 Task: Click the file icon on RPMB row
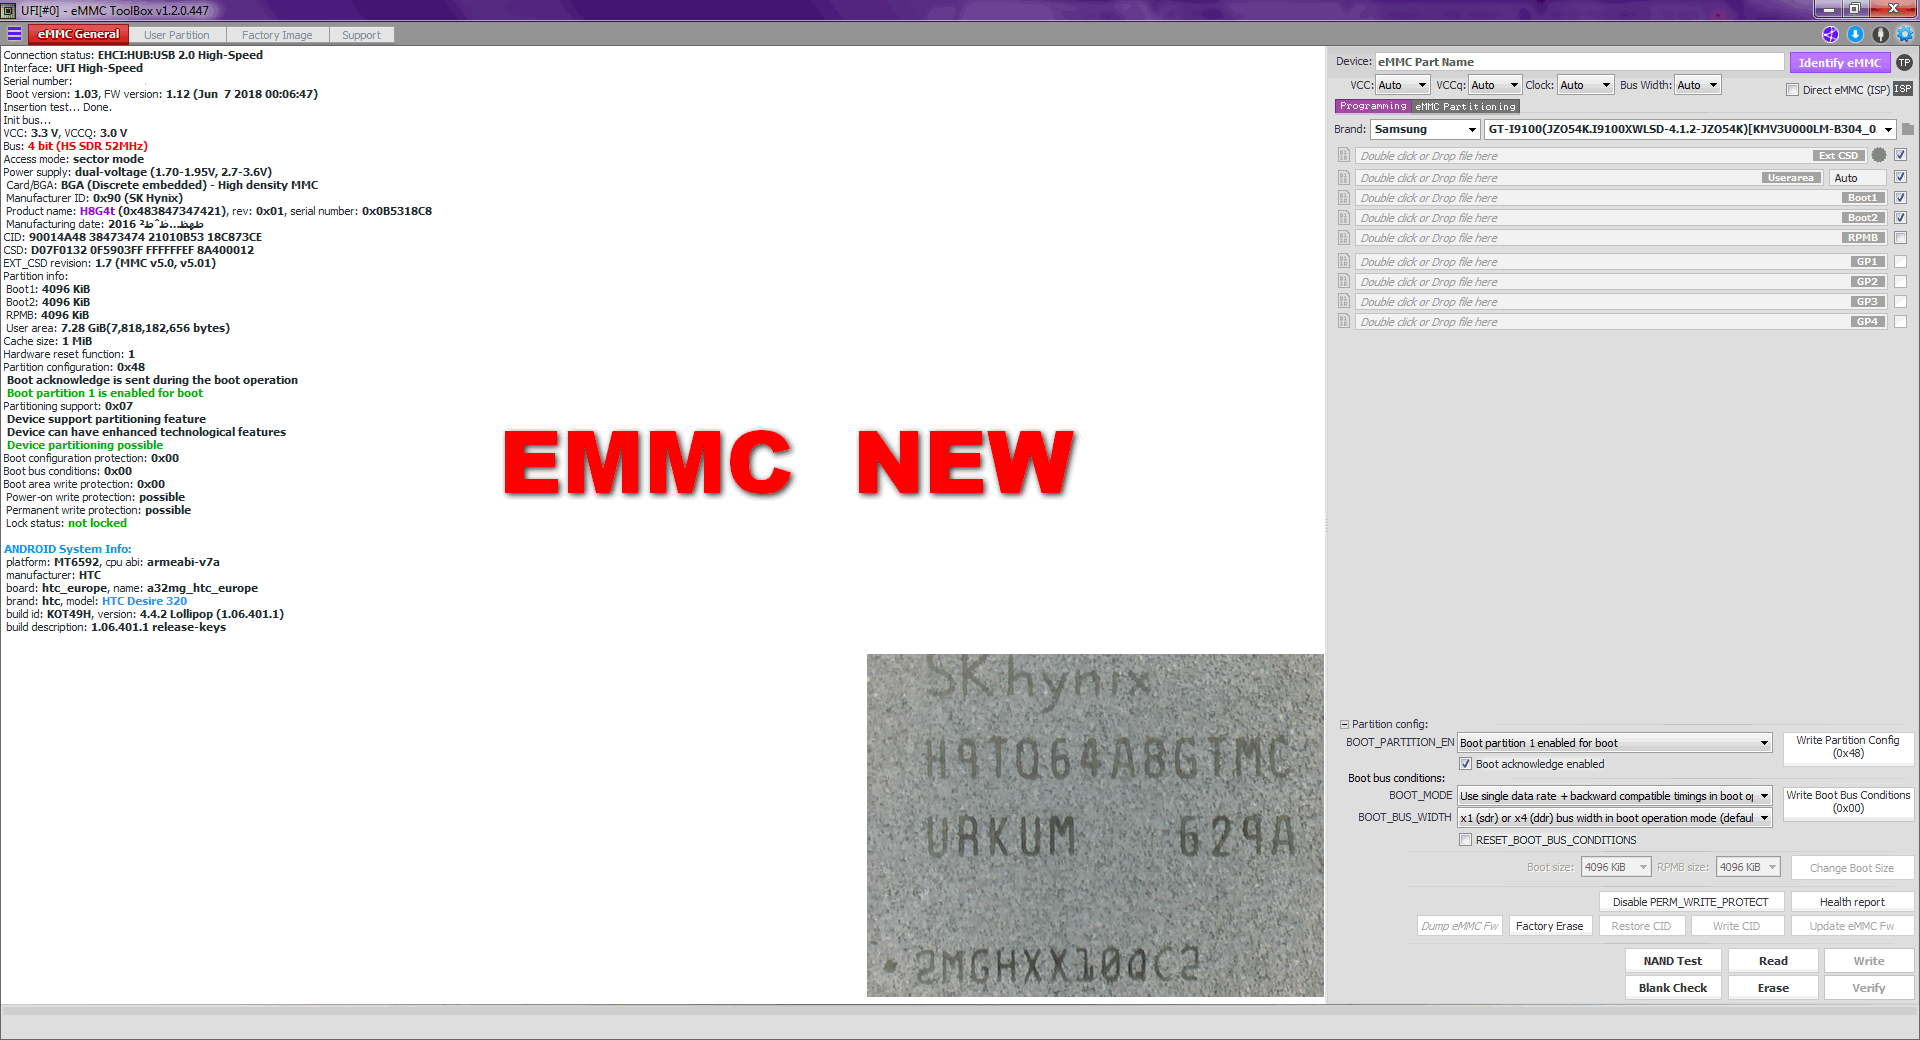click(1344, 237)
